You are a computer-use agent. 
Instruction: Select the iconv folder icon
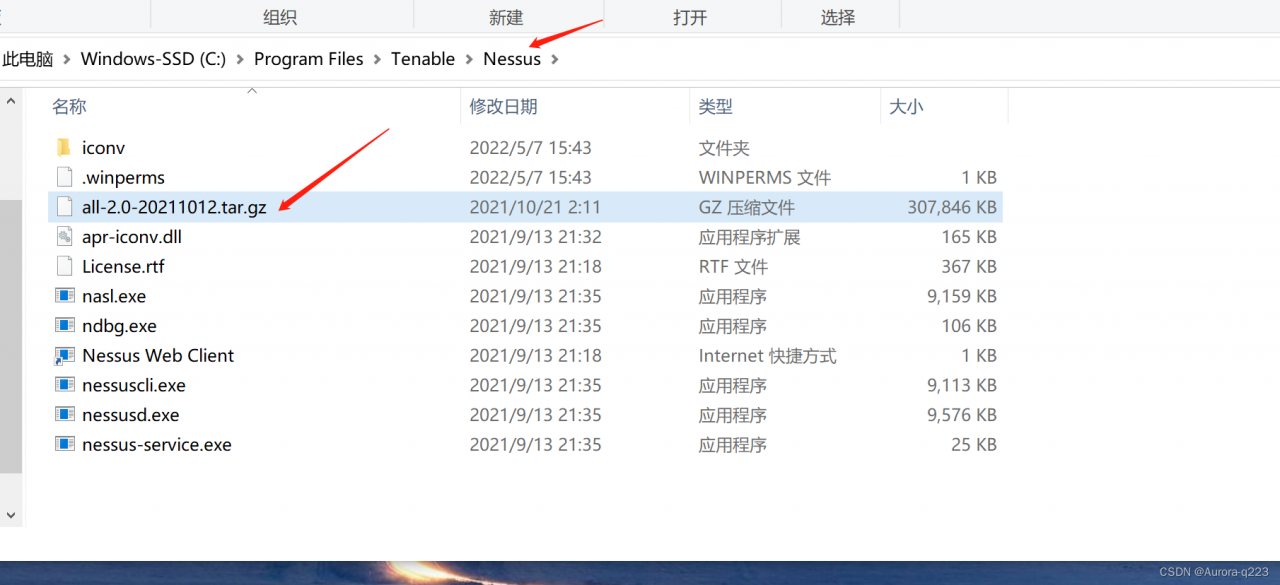[65, 148]
